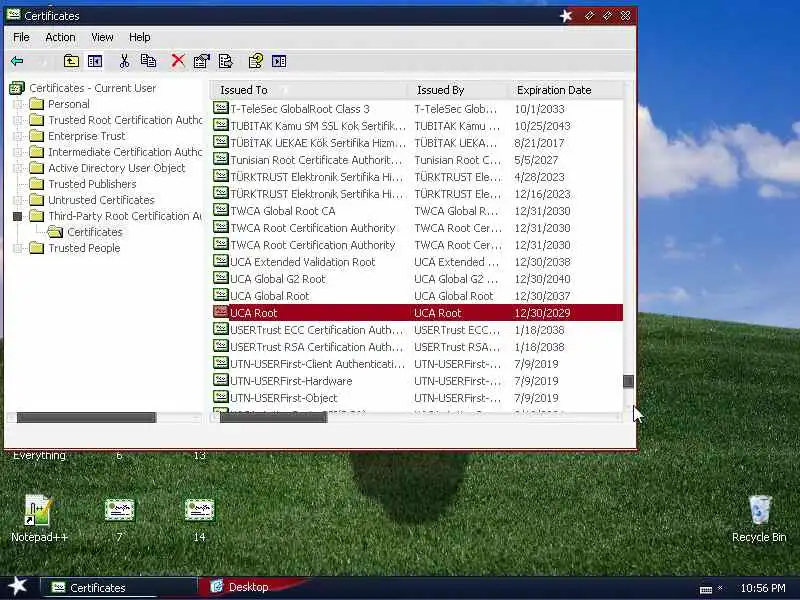Sort by the Issued By column header
The image size is (800, 600).
pyautogui.click(x=458, y=90)
